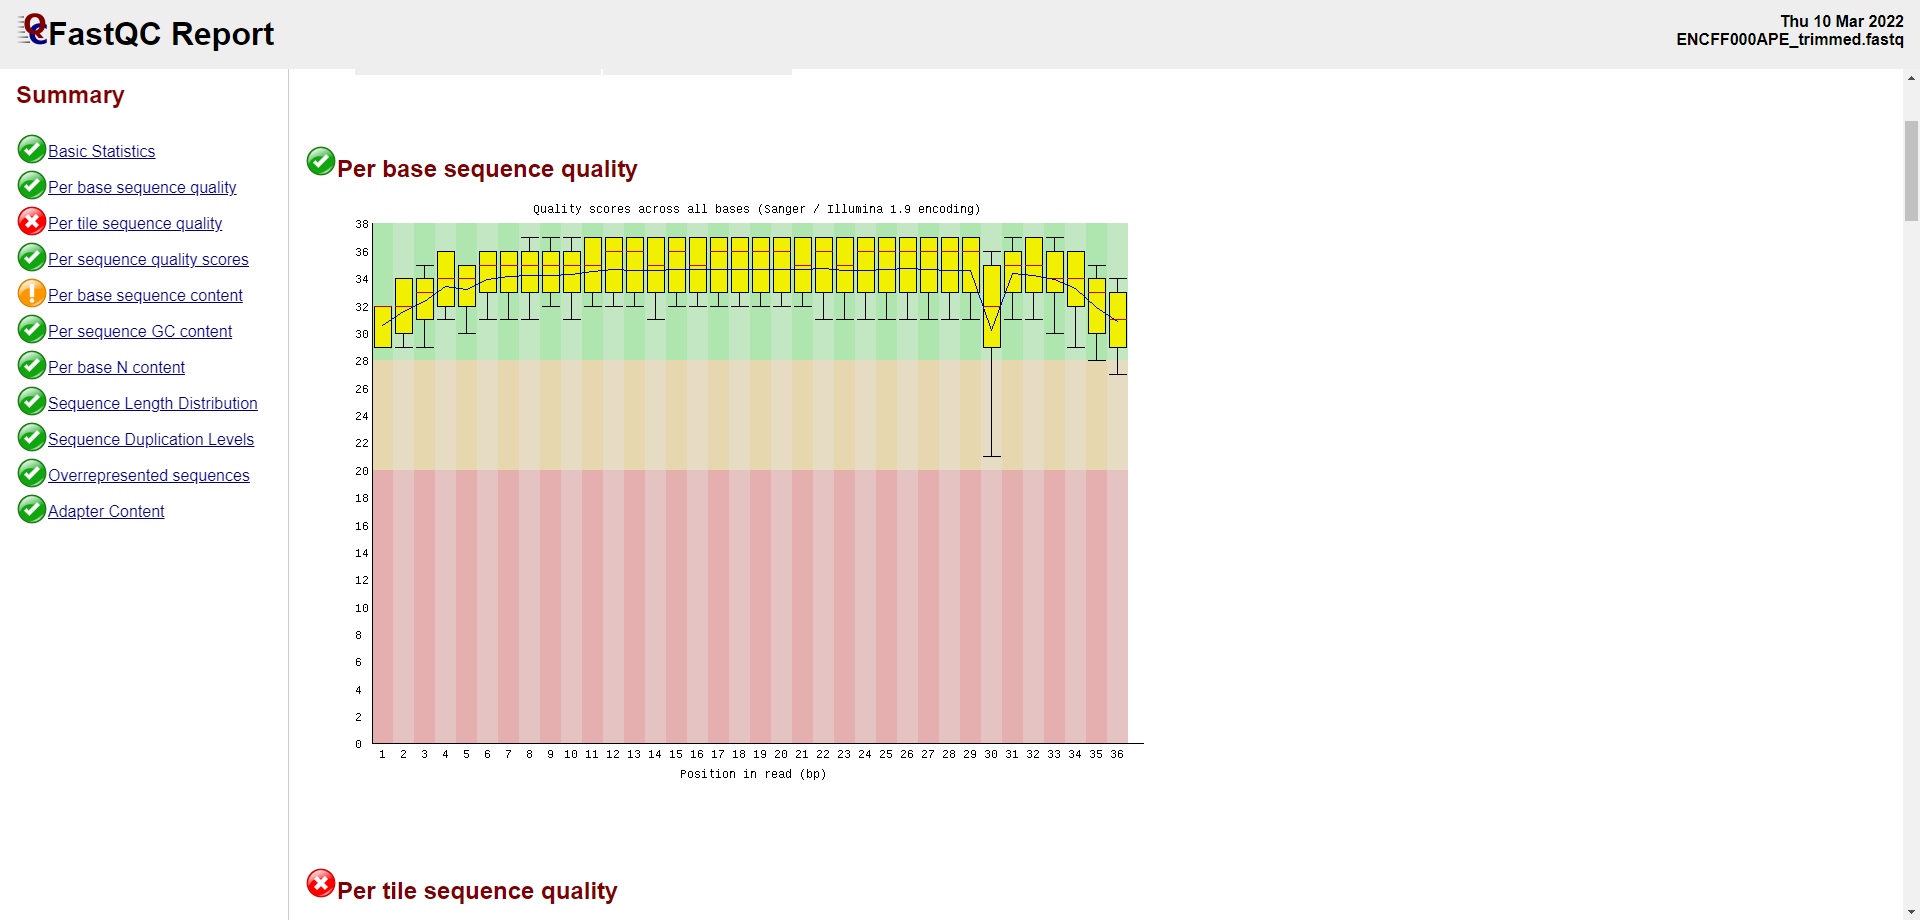Image resolution: width=1920 pixels, height=920 pixels.
Task: Click the Summary heading in the sidebar
Action: pos(70,95)
